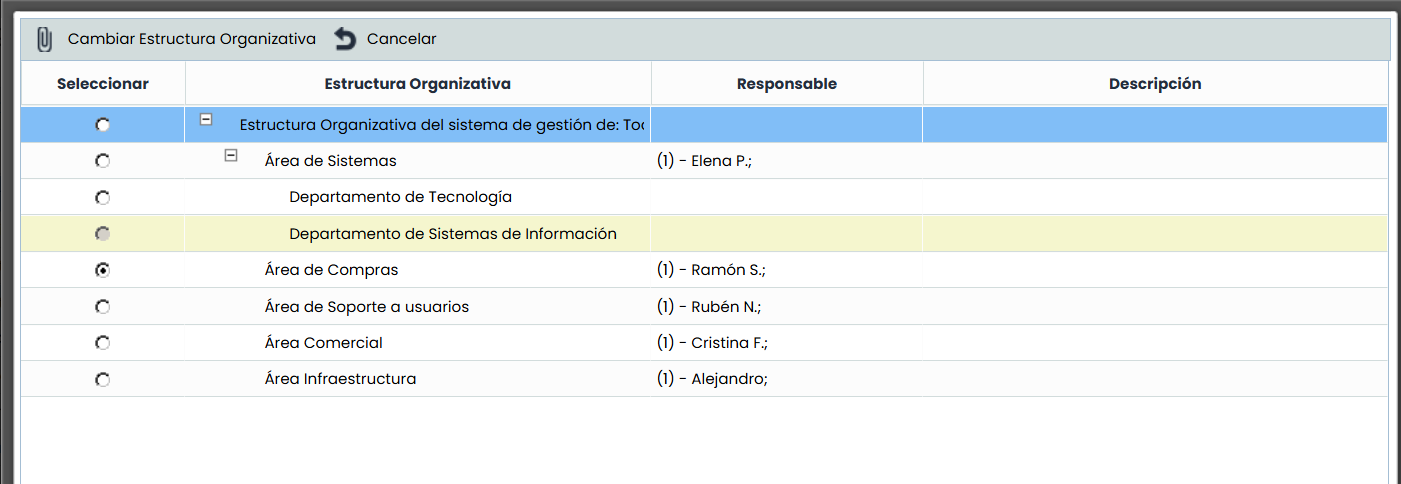Click the Departamento de Sistemas de Información row
The height and width of the screenshot is (484, 1401).
452,234
